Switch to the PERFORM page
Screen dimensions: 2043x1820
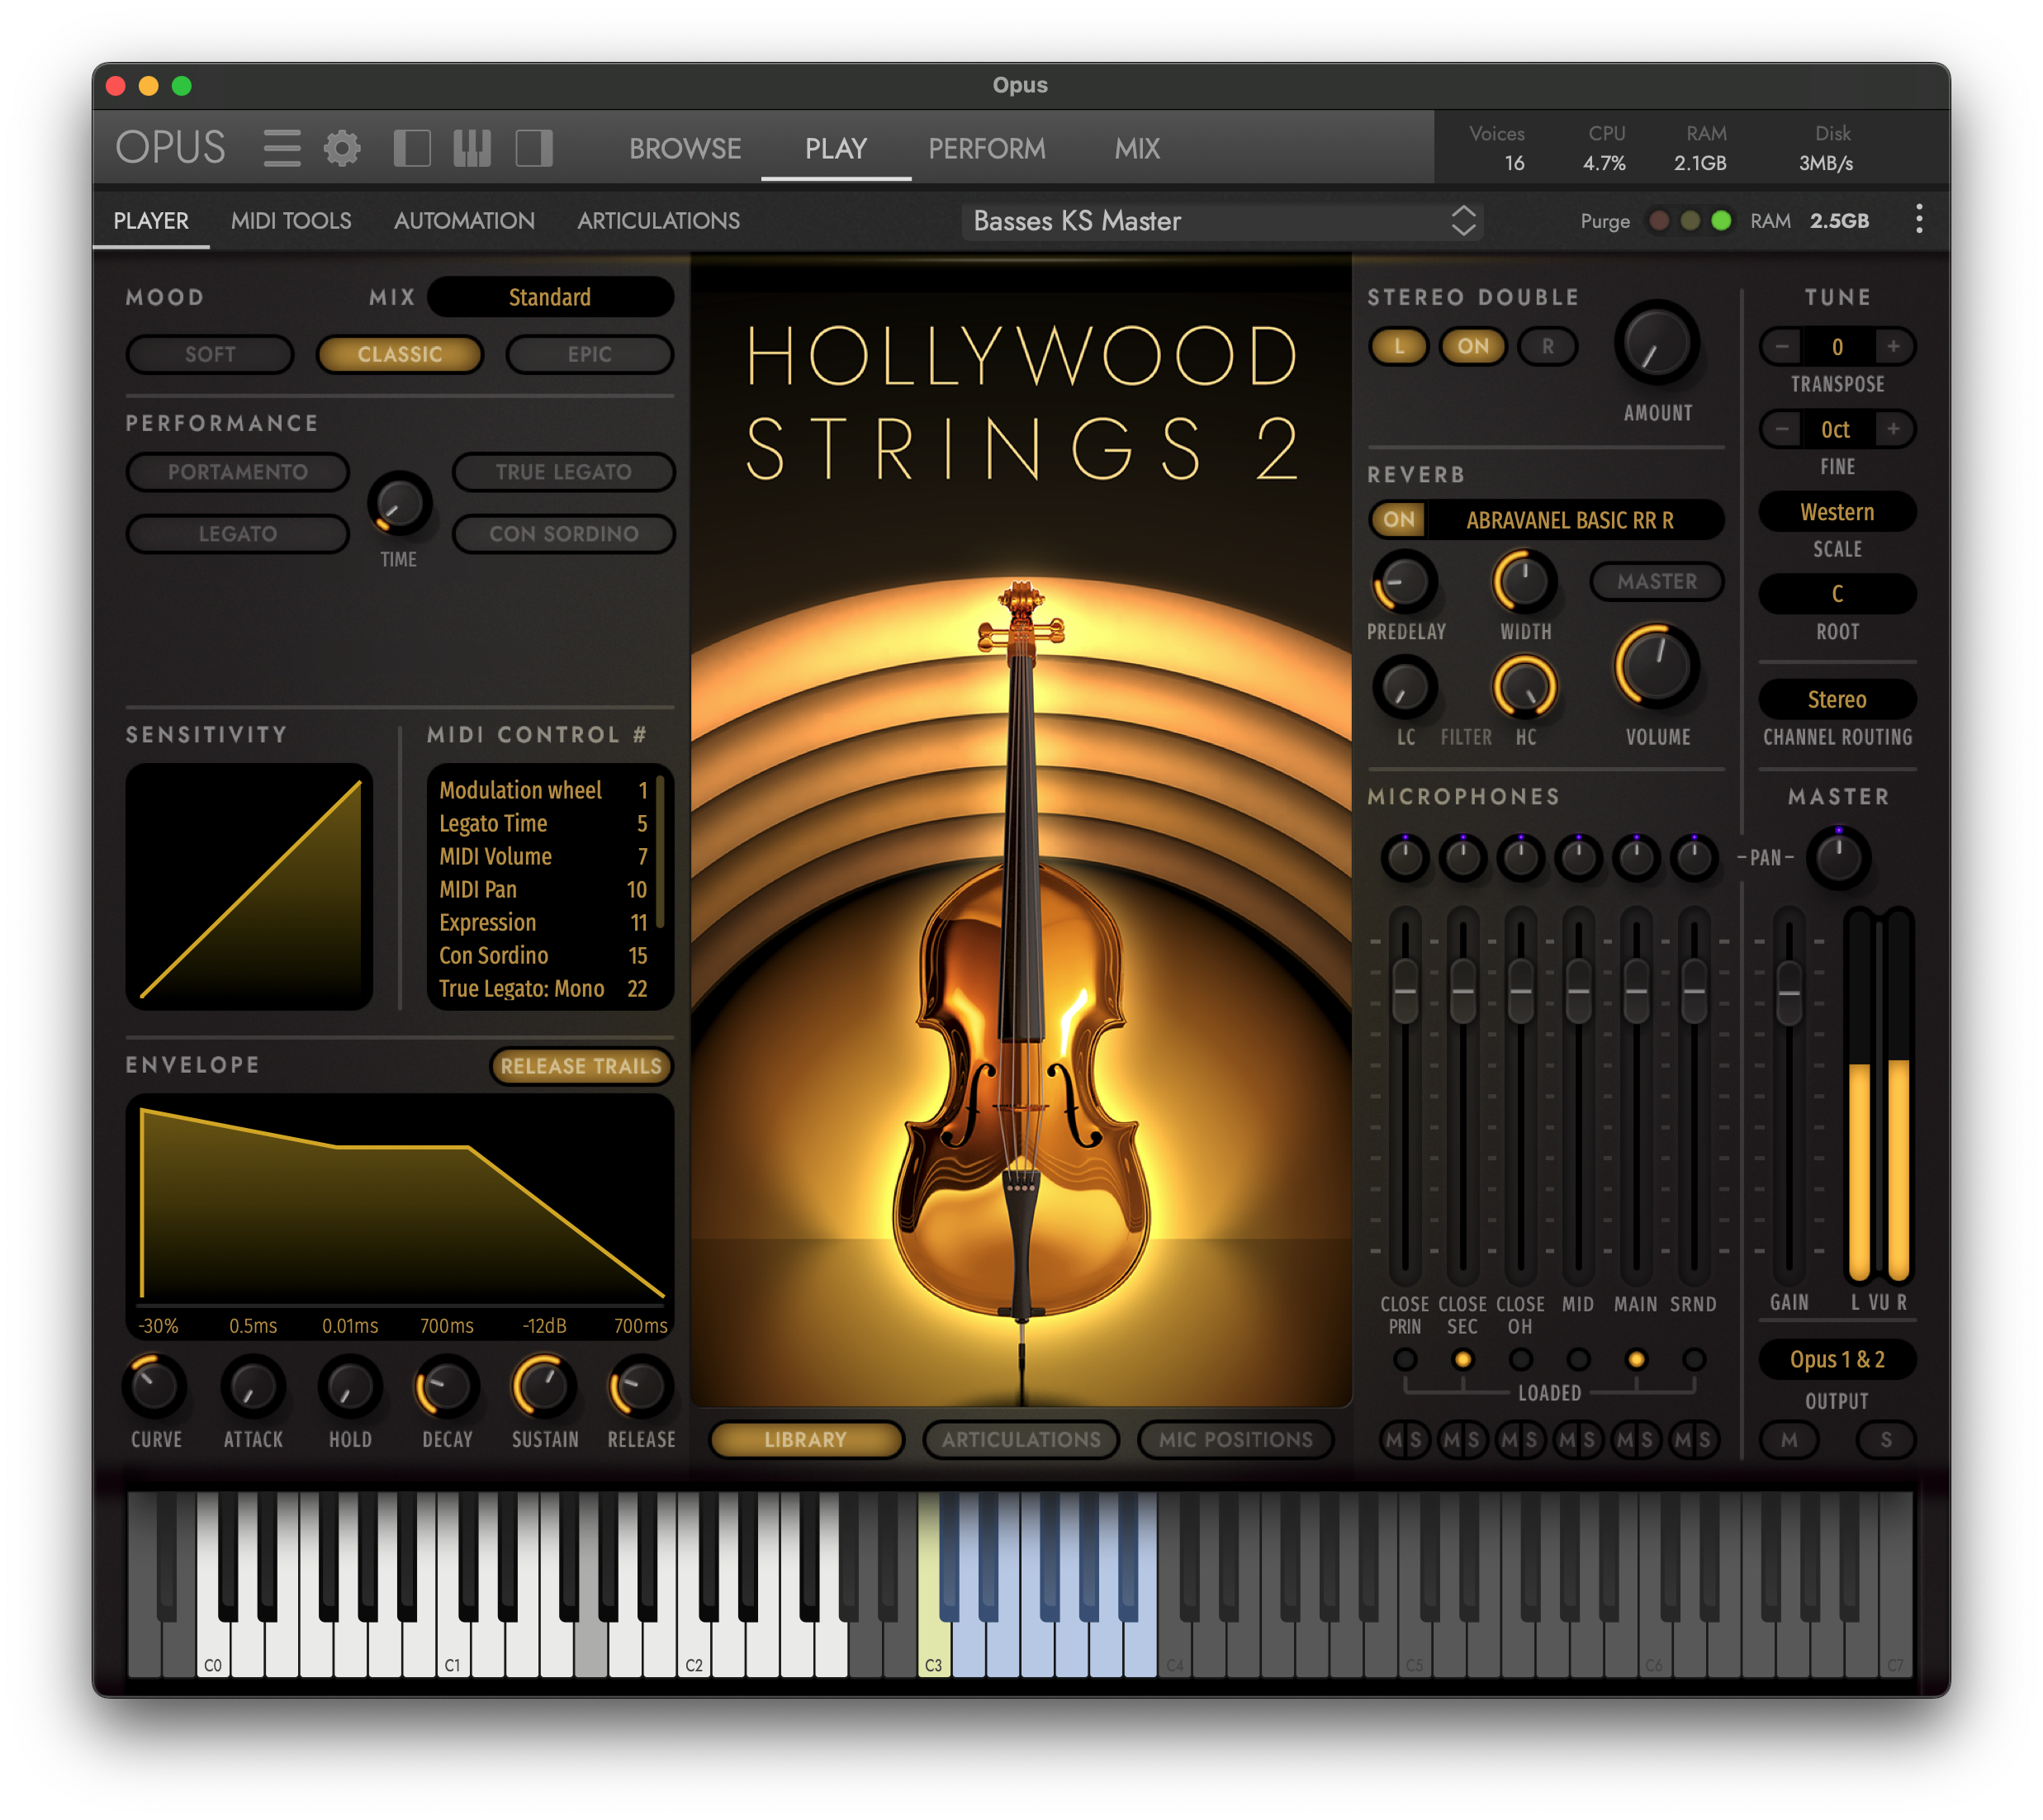coord(987,149)
